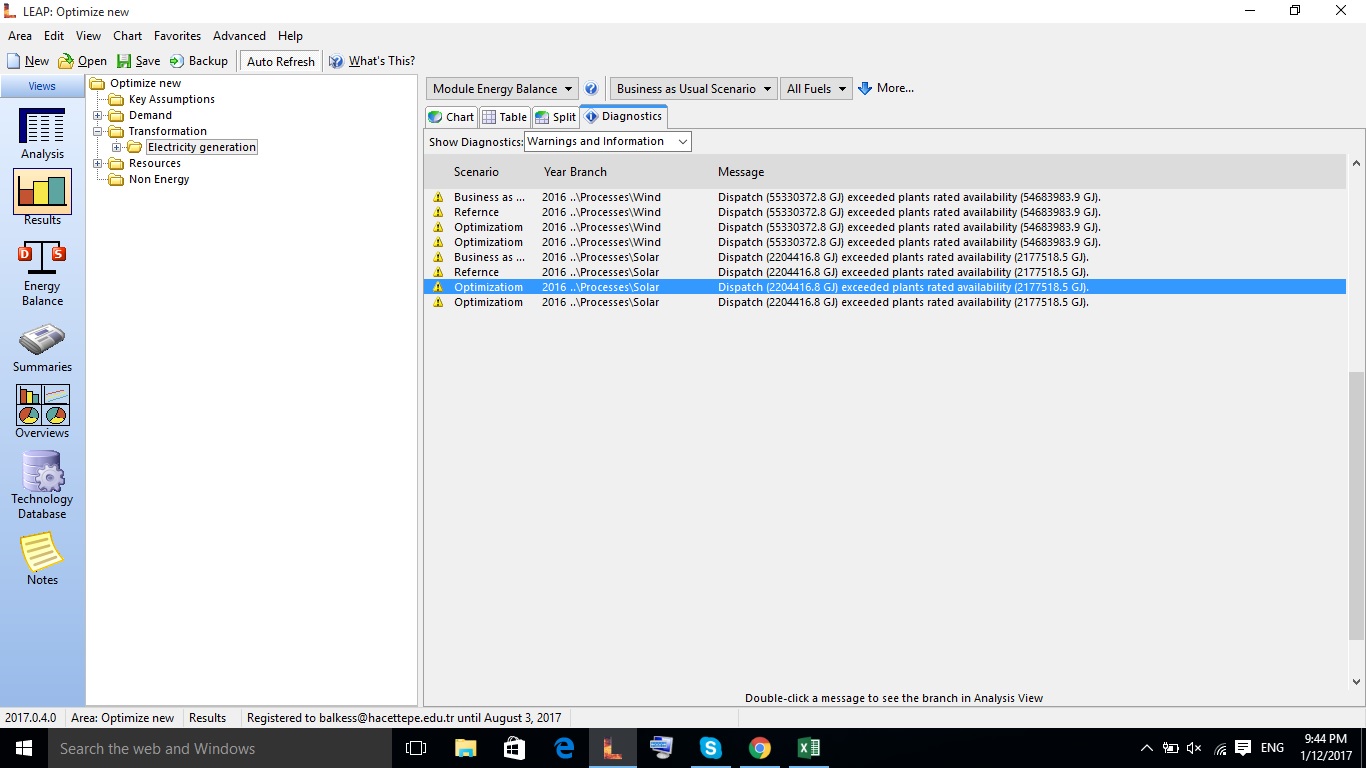Click the diagnostics scrollbar up arrow
This screenshot has width=1366, height=768.
pyautogui.click(x=1356, y=163)
